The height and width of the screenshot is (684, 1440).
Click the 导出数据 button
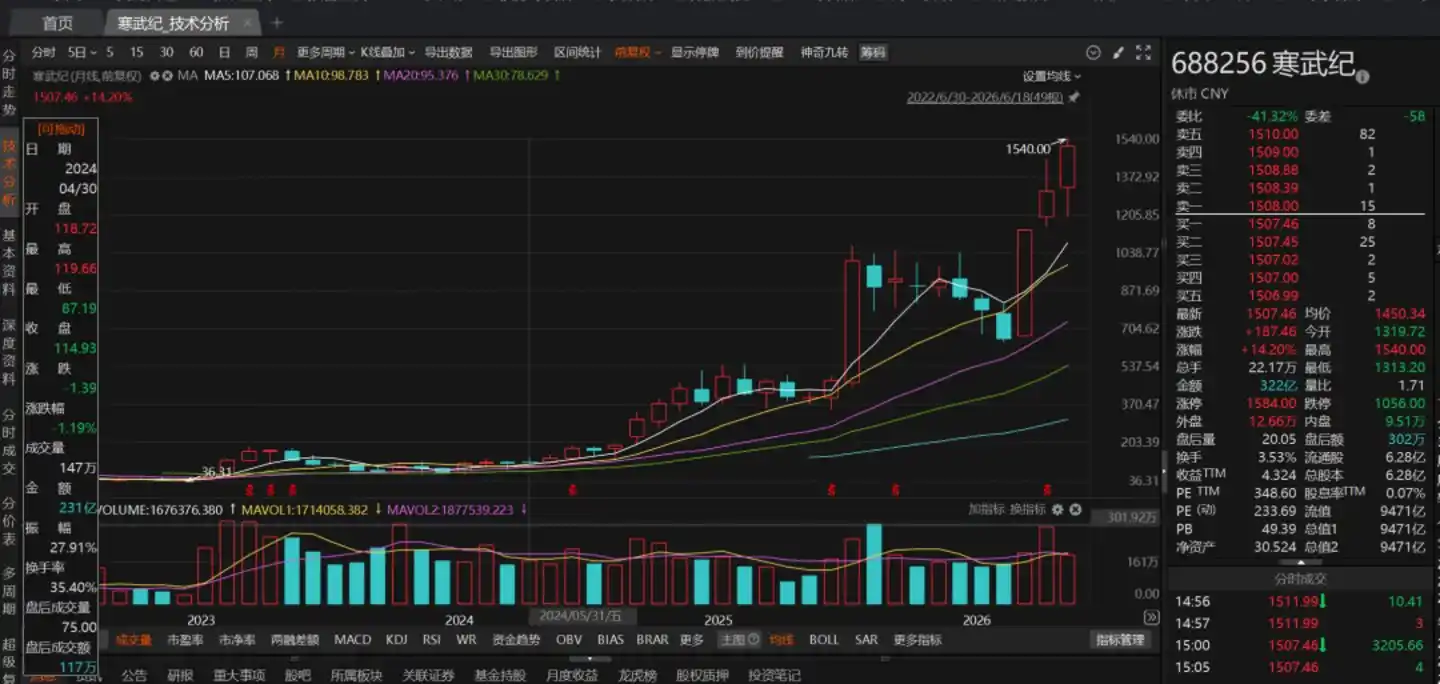pyautogui.click(x=448, y=52)
